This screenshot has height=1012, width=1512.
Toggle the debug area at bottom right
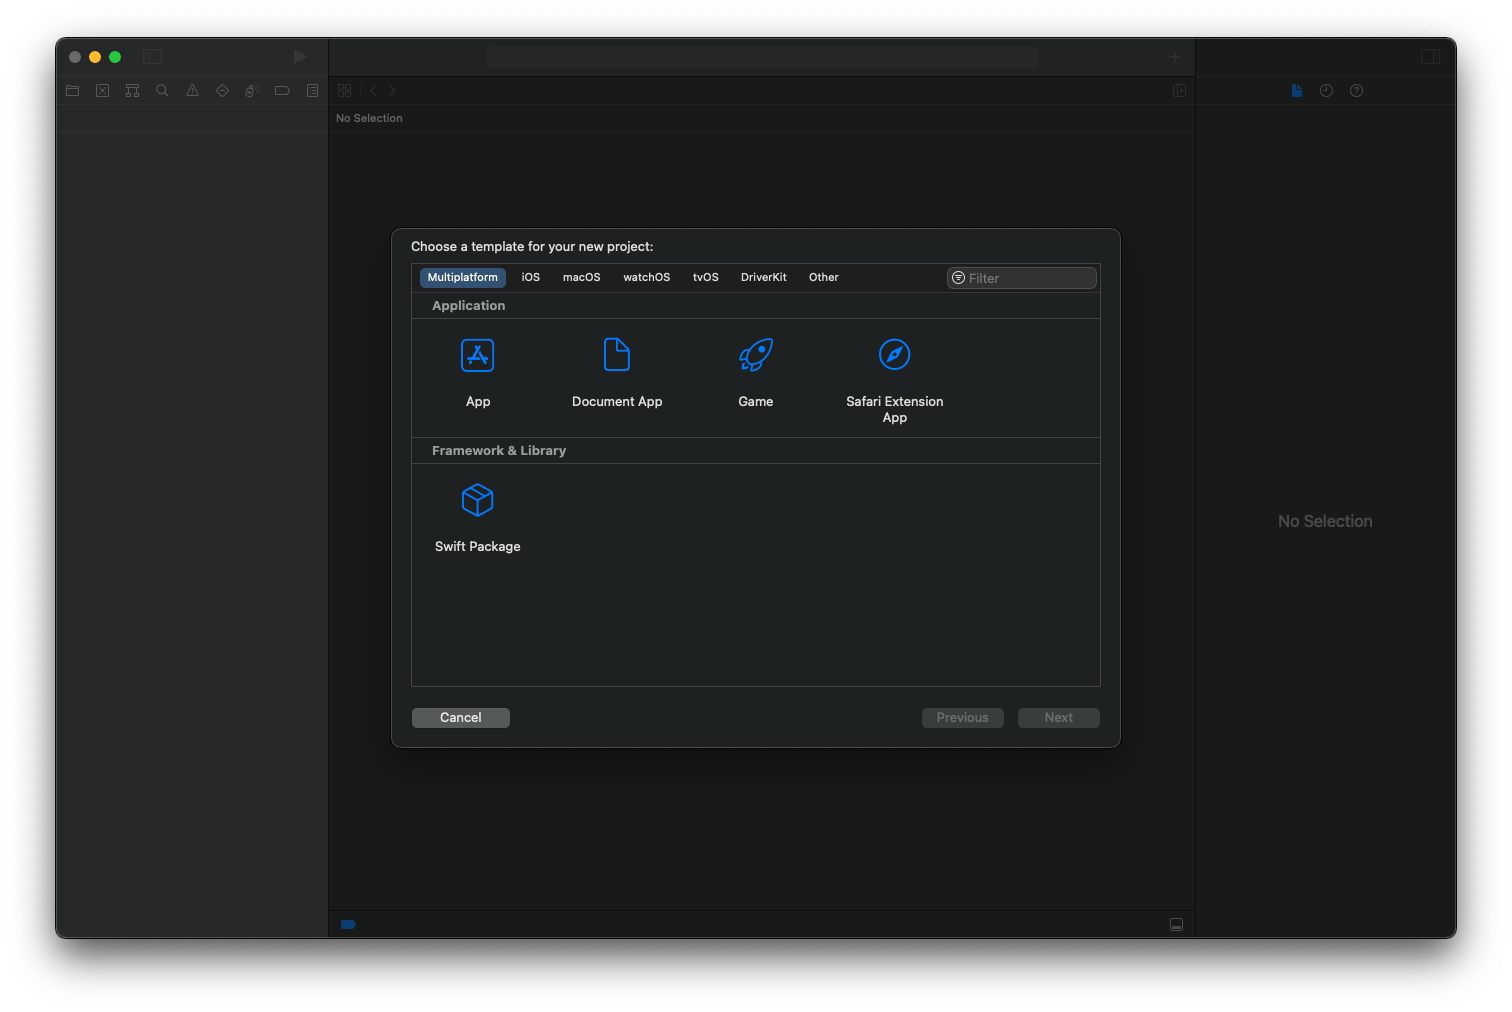[x=1176, y=925]
